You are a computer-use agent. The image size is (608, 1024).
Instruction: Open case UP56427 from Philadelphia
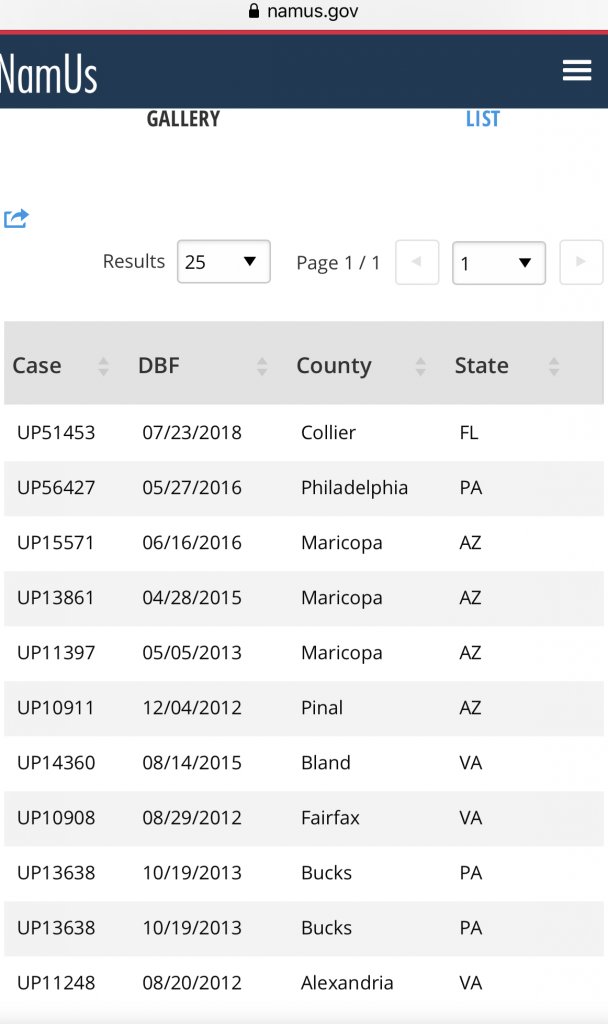[56, 488]
